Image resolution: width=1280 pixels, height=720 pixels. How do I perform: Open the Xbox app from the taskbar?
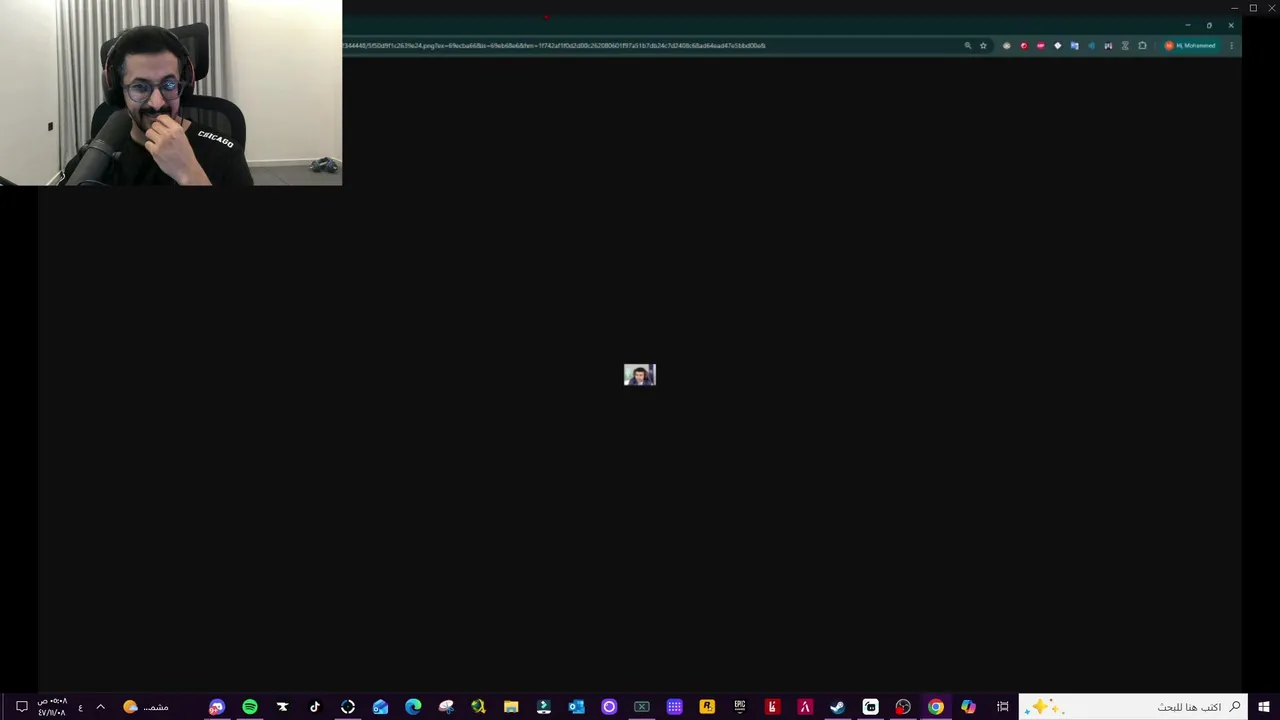coord(641,707)
